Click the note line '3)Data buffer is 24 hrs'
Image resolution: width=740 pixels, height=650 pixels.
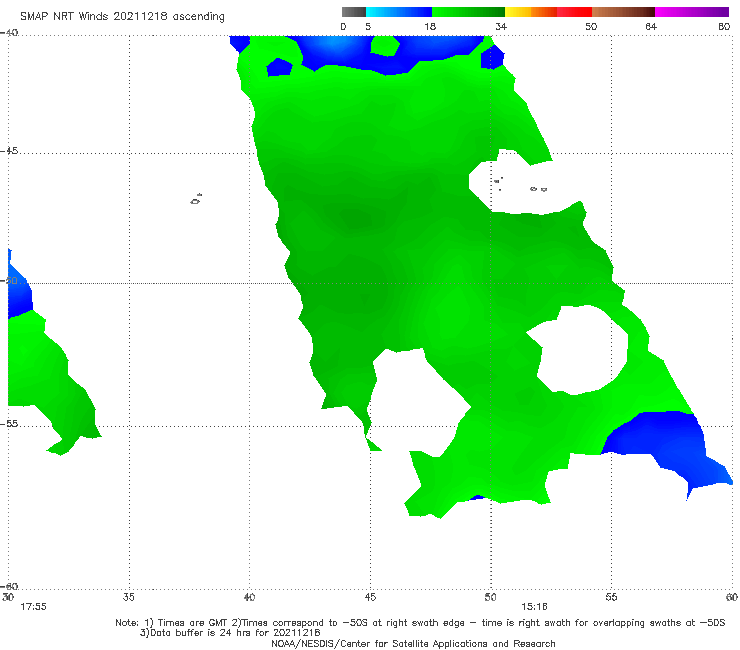(x=230, y=633)
